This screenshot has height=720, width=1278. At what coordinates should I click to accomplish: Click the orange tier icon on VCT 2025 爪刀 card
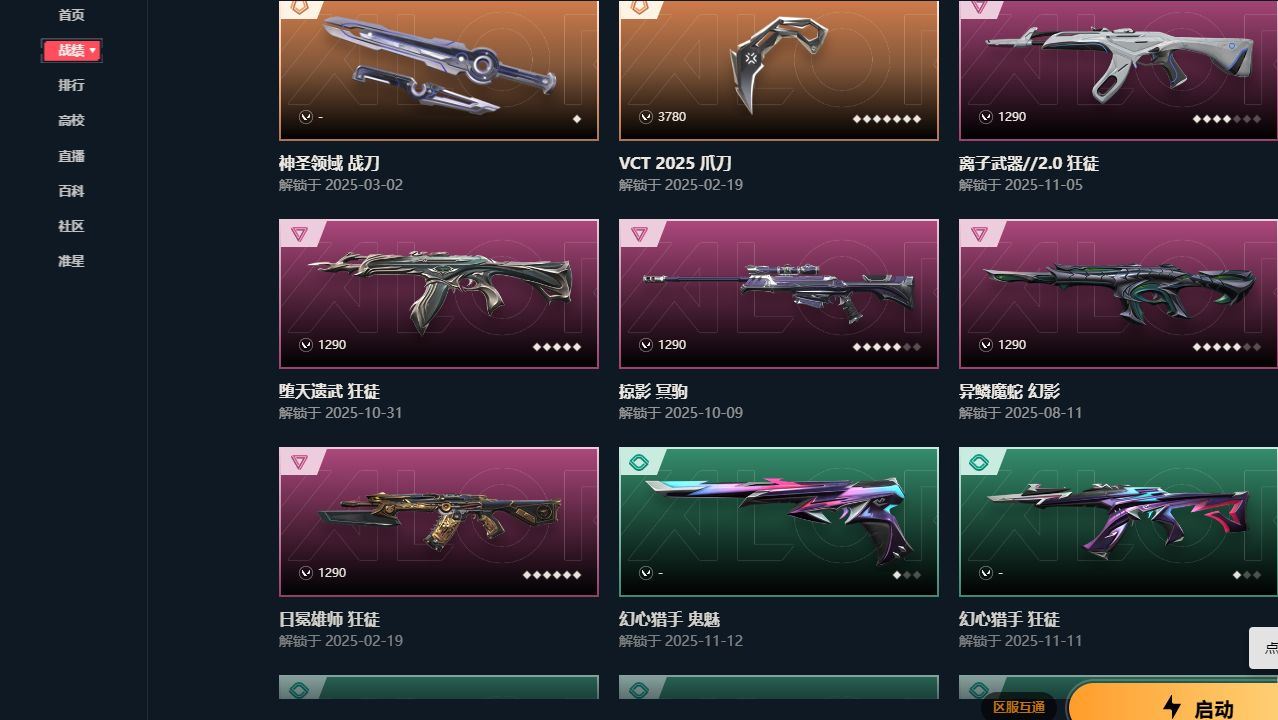point(639,7)
